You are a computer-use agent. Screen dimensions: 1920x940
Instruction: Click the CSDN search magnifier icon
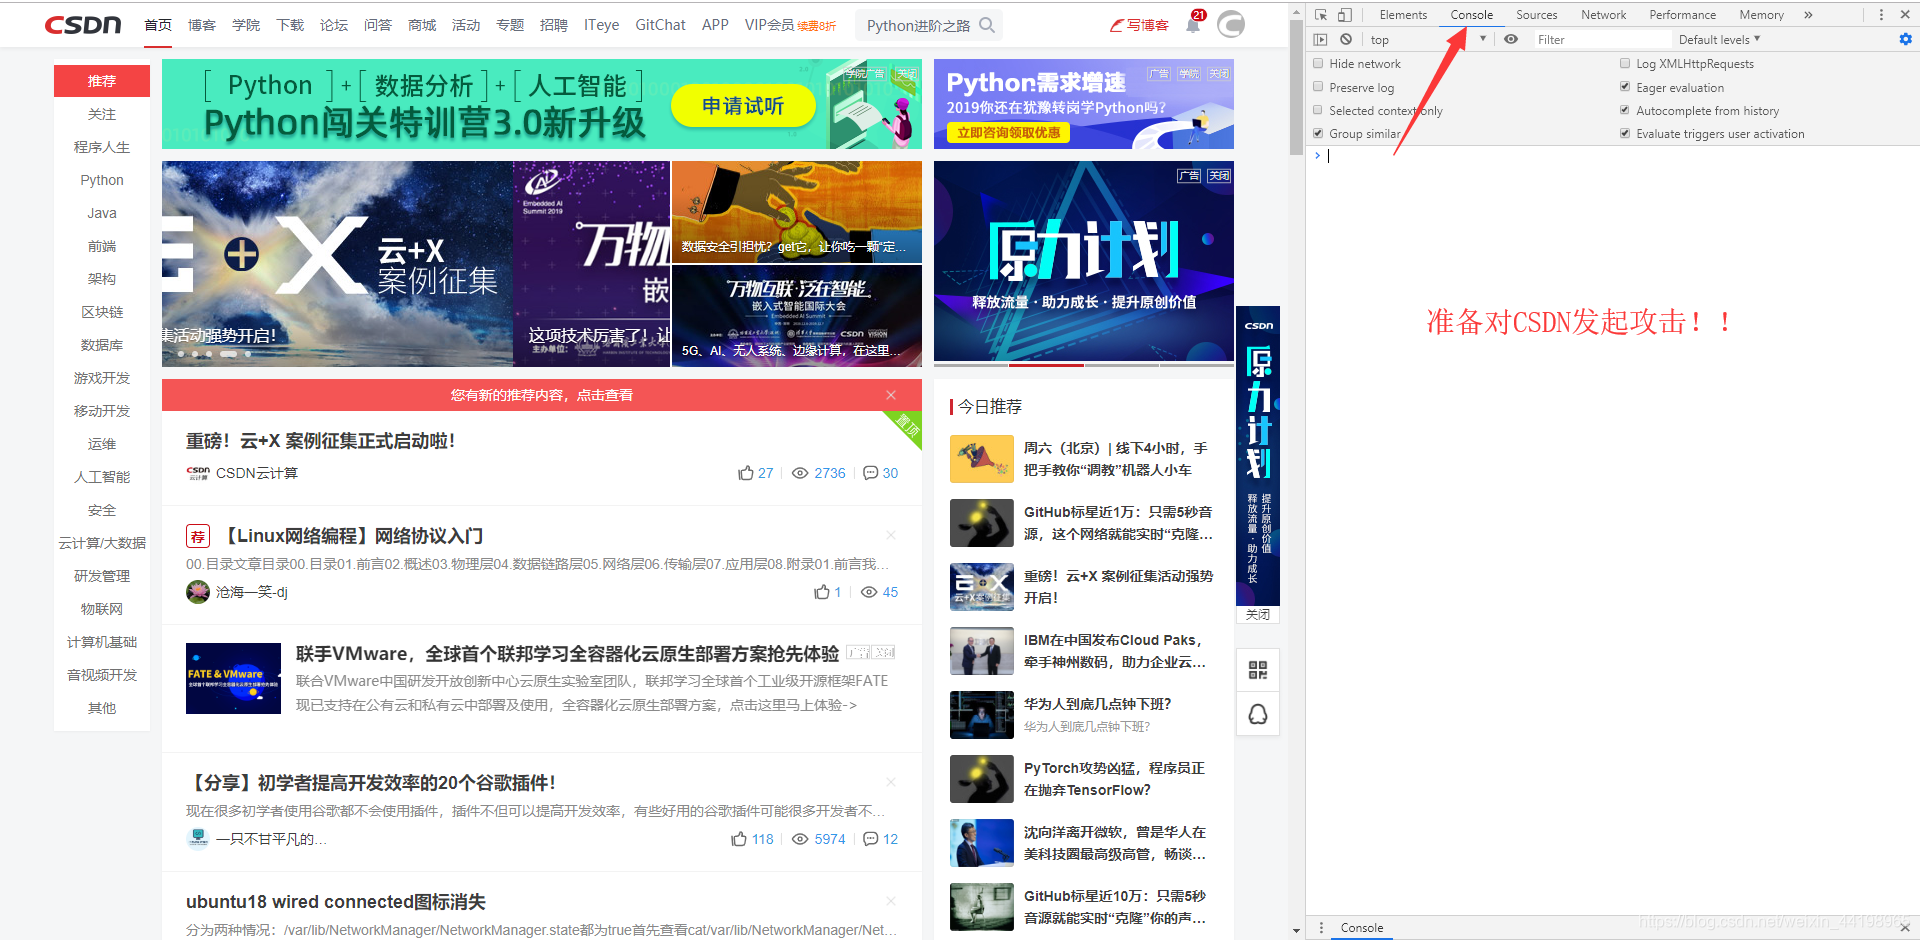pos(987,25)
